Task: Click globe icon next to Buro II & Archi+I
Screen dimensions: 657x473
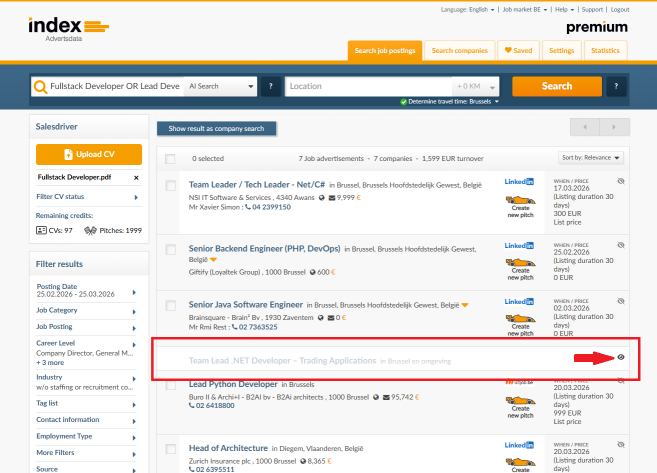Action: [x=376, y=397]
